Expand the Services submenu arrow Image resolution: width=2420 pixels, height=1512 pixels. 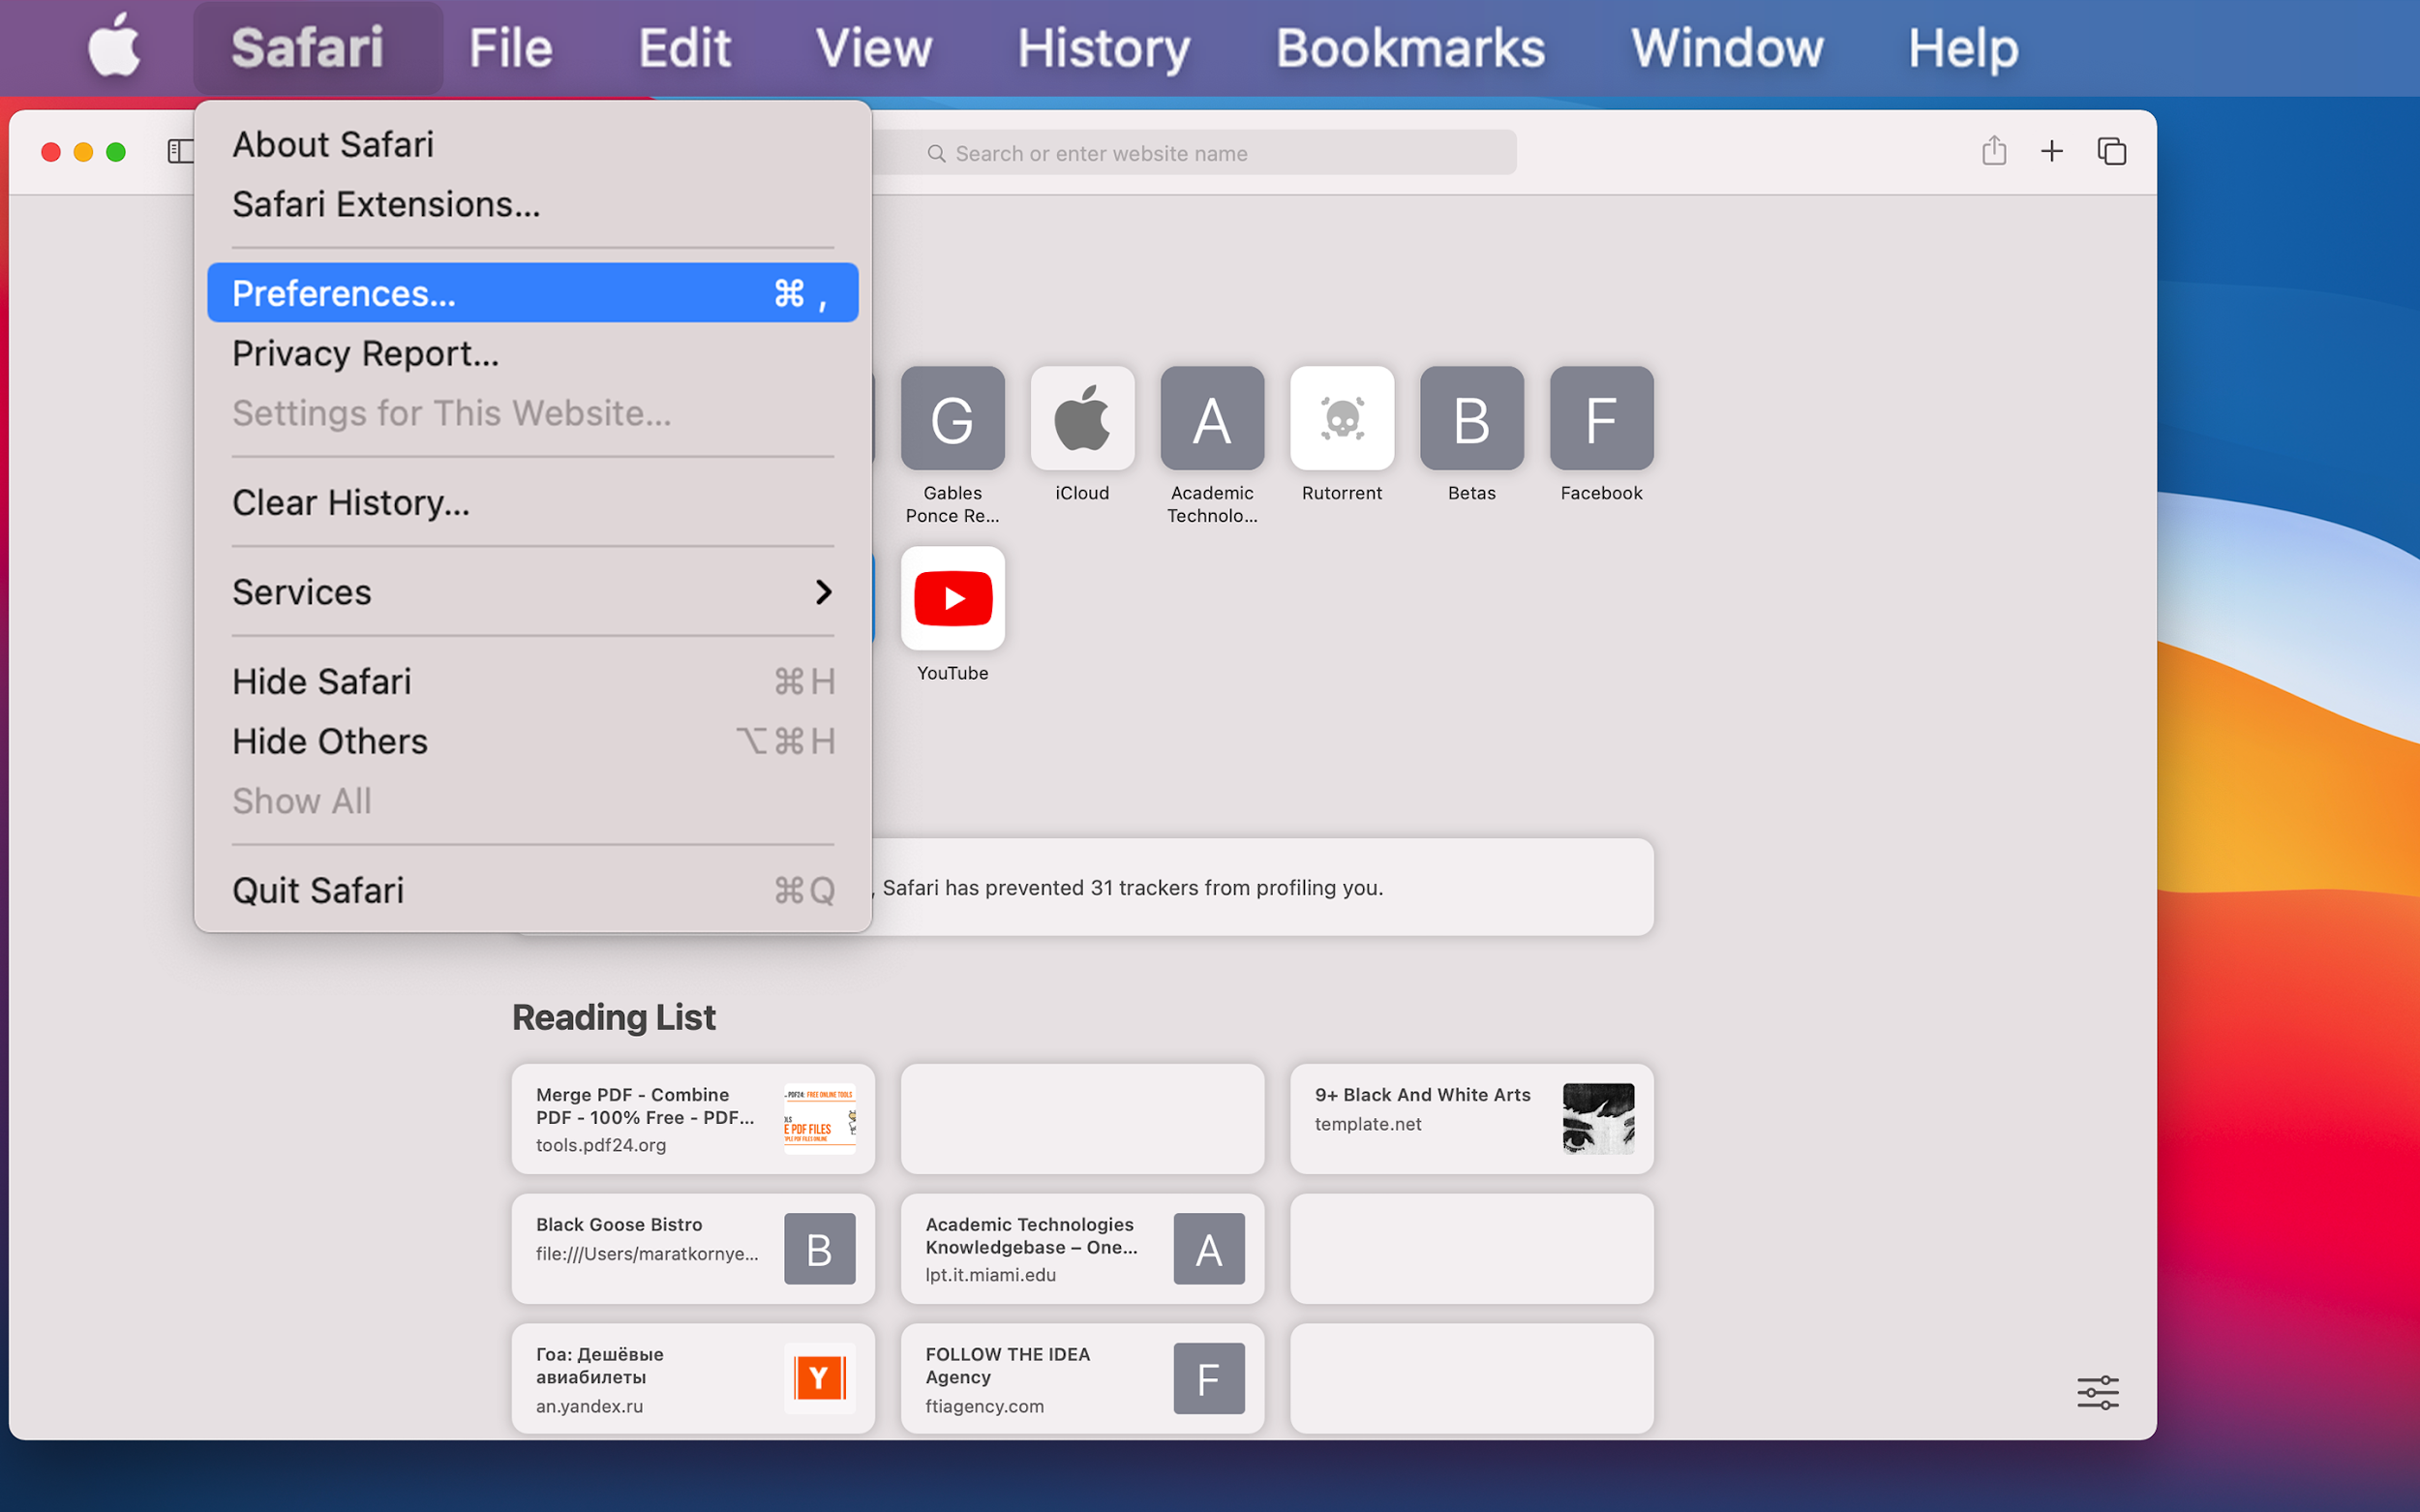click(823, 592)
